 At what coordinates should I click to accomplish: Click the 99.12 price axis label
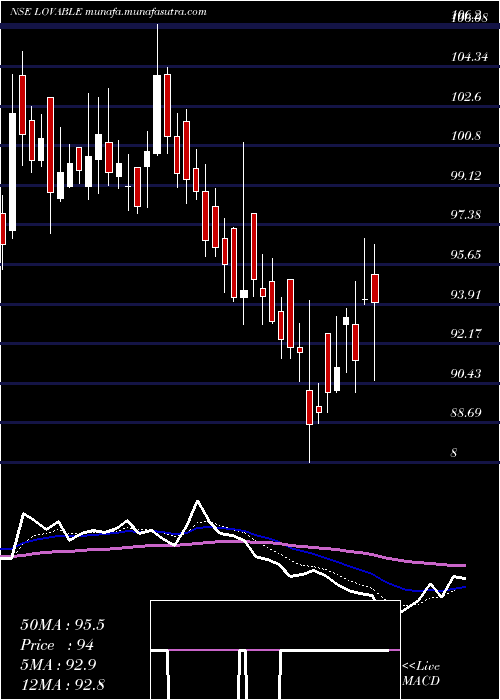466,175
